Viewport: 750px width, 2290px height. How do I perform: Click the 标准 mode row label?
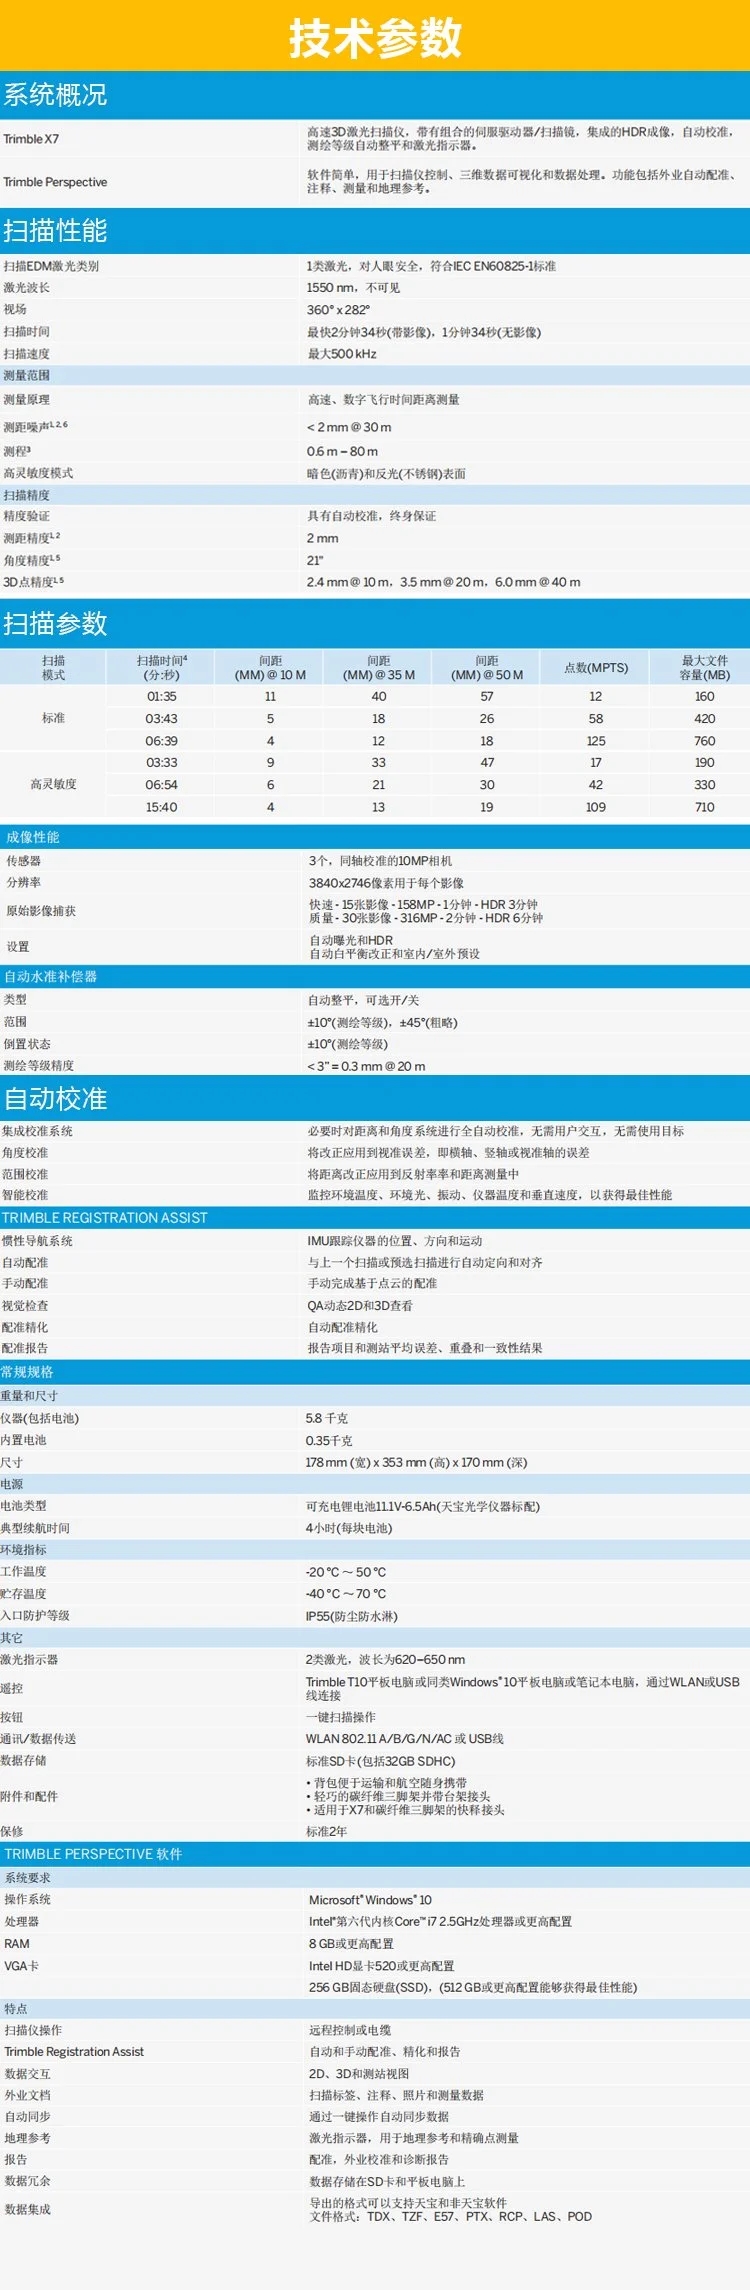[x=53, y=718]
